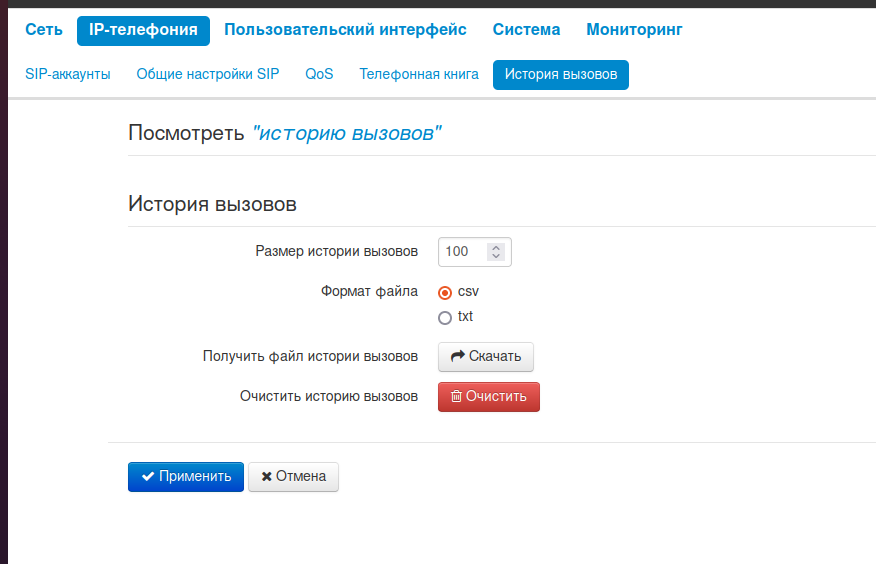876x564 pixels.
Task: Switch to the SIP-аккаунты tab
Action: (x=68, y=74)
